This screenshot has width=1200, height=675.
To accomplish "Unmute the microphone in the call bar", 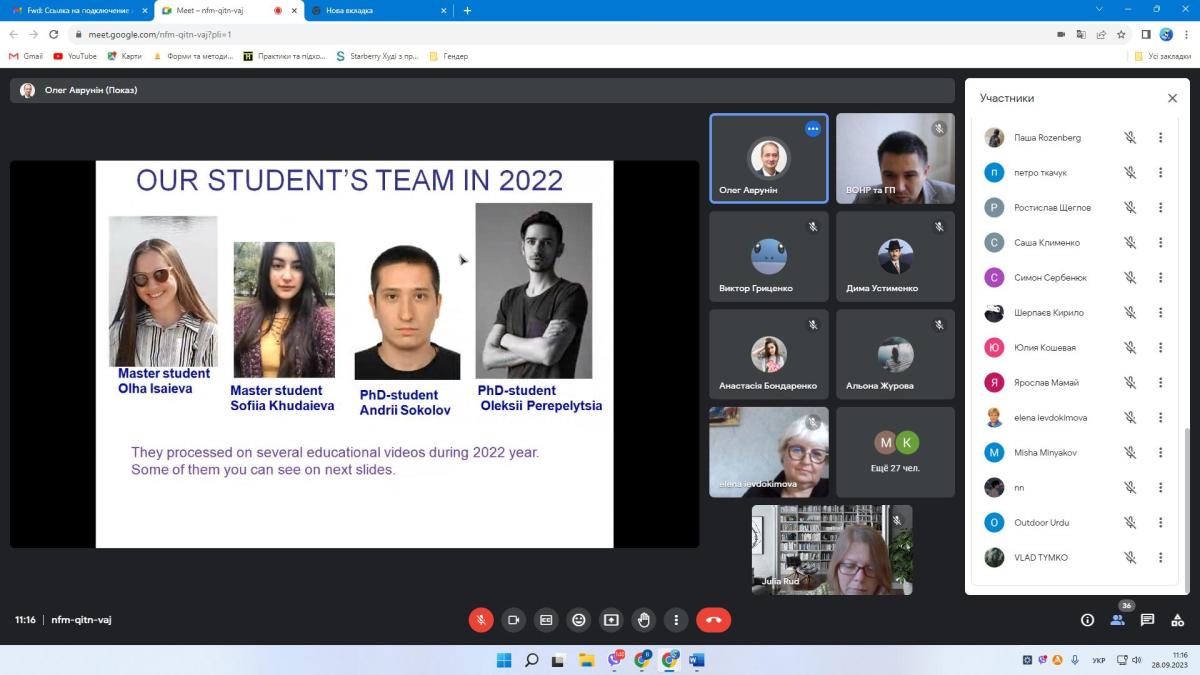I will click(x=481, y=620).
